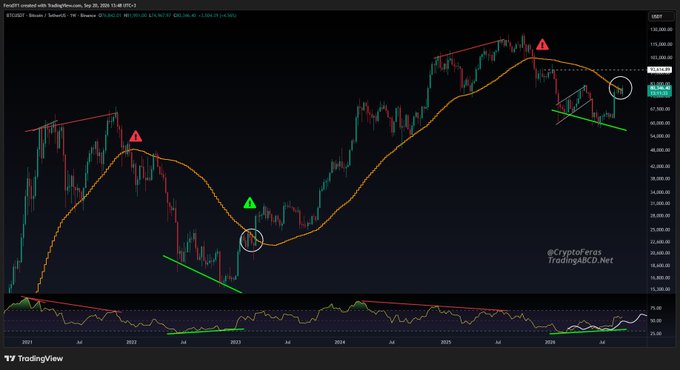This screenshot has width=680, height=370.
Task: Select the white circle marker near 2023
Action: pyautogui.click(x=252, y=240)
